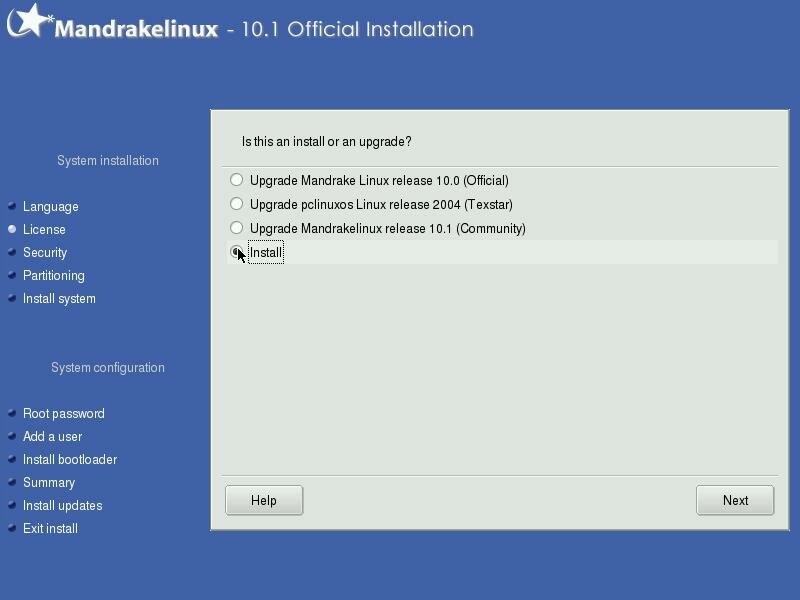The height and width of the screenshot is (600, 800).
Task: Click the bullet icon beside Exit install
Action: click(x=12, y=528)
